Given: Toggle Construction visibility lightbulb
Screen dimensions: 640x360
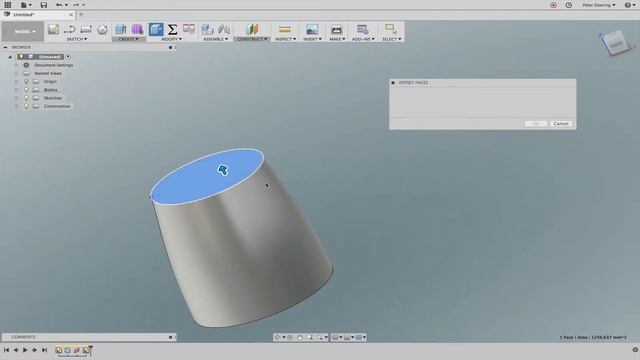Looking at the screenshot, I should pos(26,106).
